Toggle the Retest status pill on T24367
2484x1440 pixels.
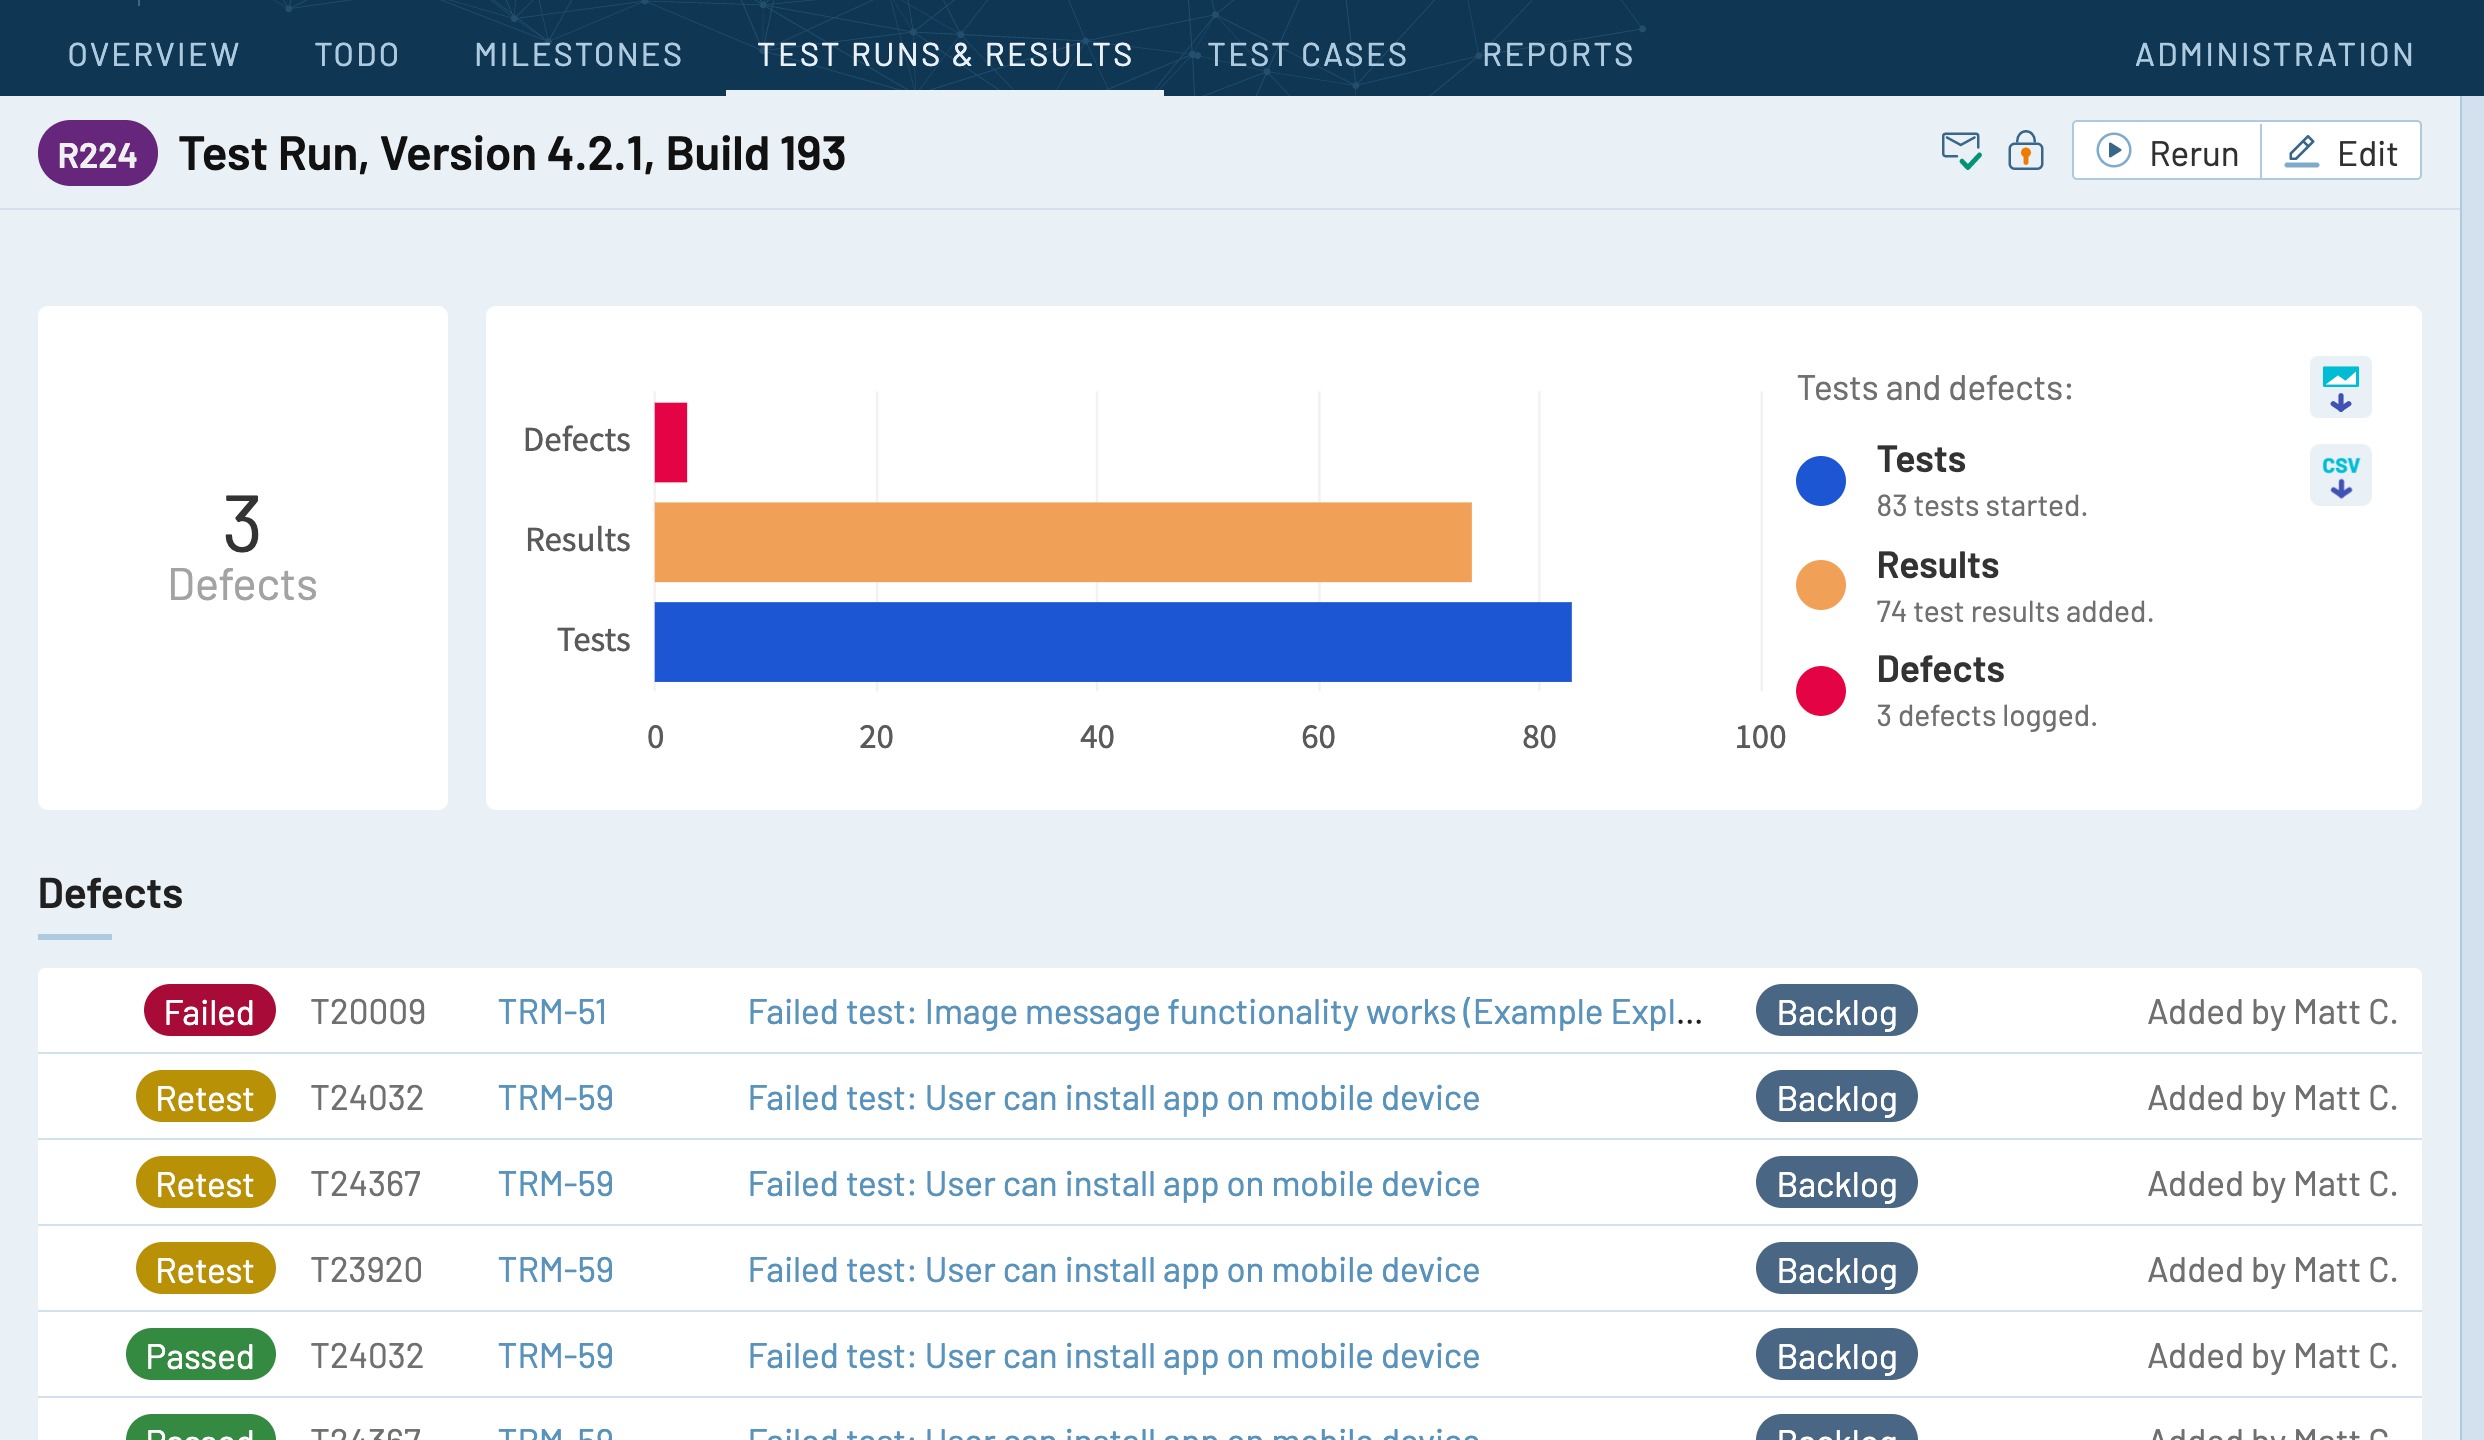click(x=204, y=1183)
